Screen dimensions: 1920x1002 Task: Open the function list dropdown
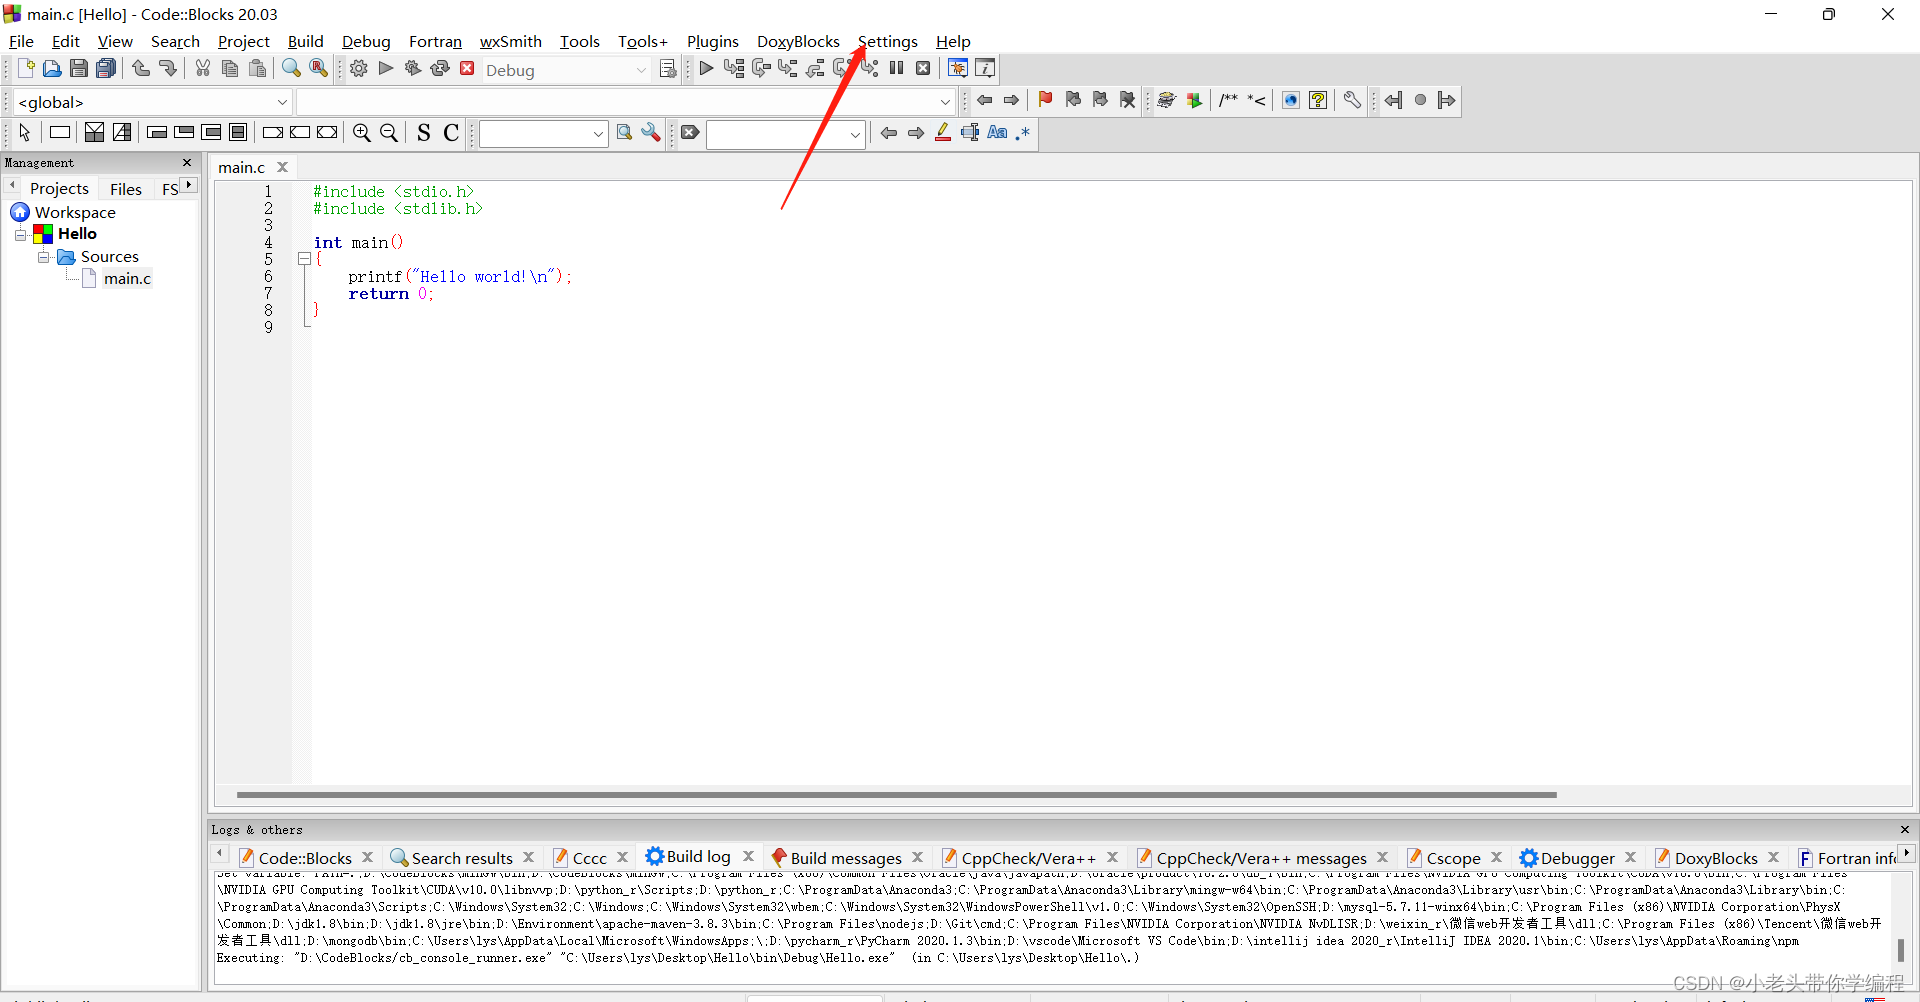[x=626, y=102]
